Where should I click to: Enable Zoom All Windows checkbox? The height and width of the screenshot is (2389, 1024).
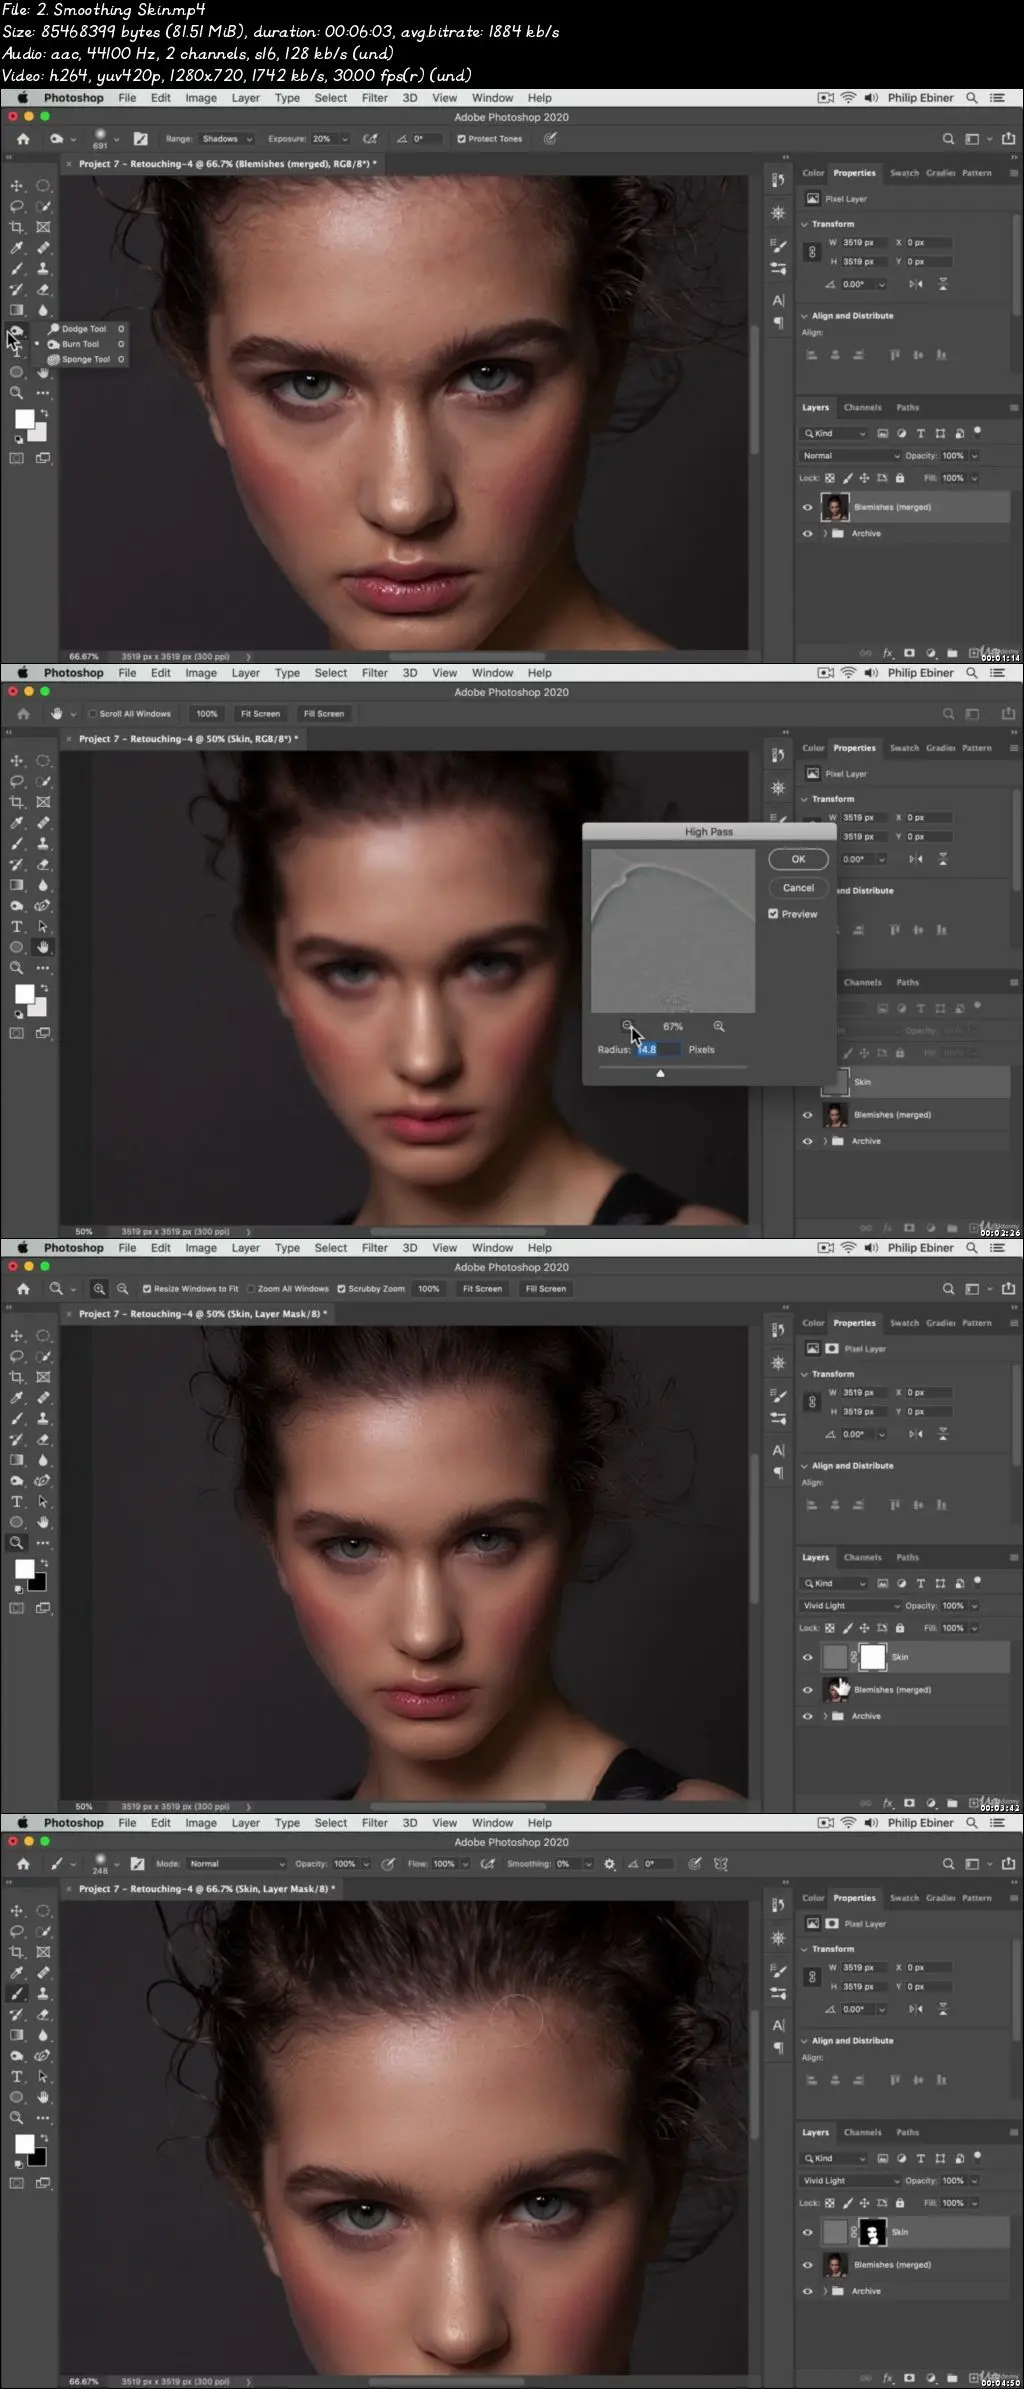tap(251, 1289)
